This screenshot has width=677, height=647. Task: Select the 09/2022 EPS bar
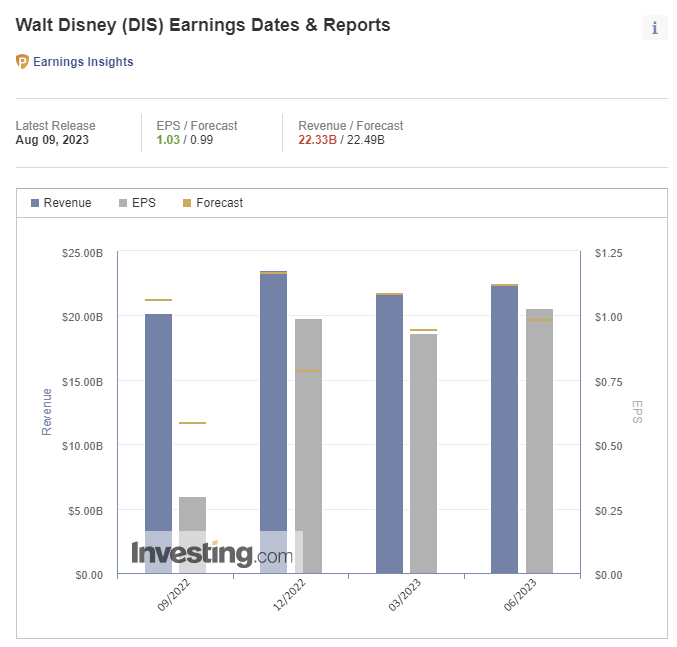[x=193, y=535]
